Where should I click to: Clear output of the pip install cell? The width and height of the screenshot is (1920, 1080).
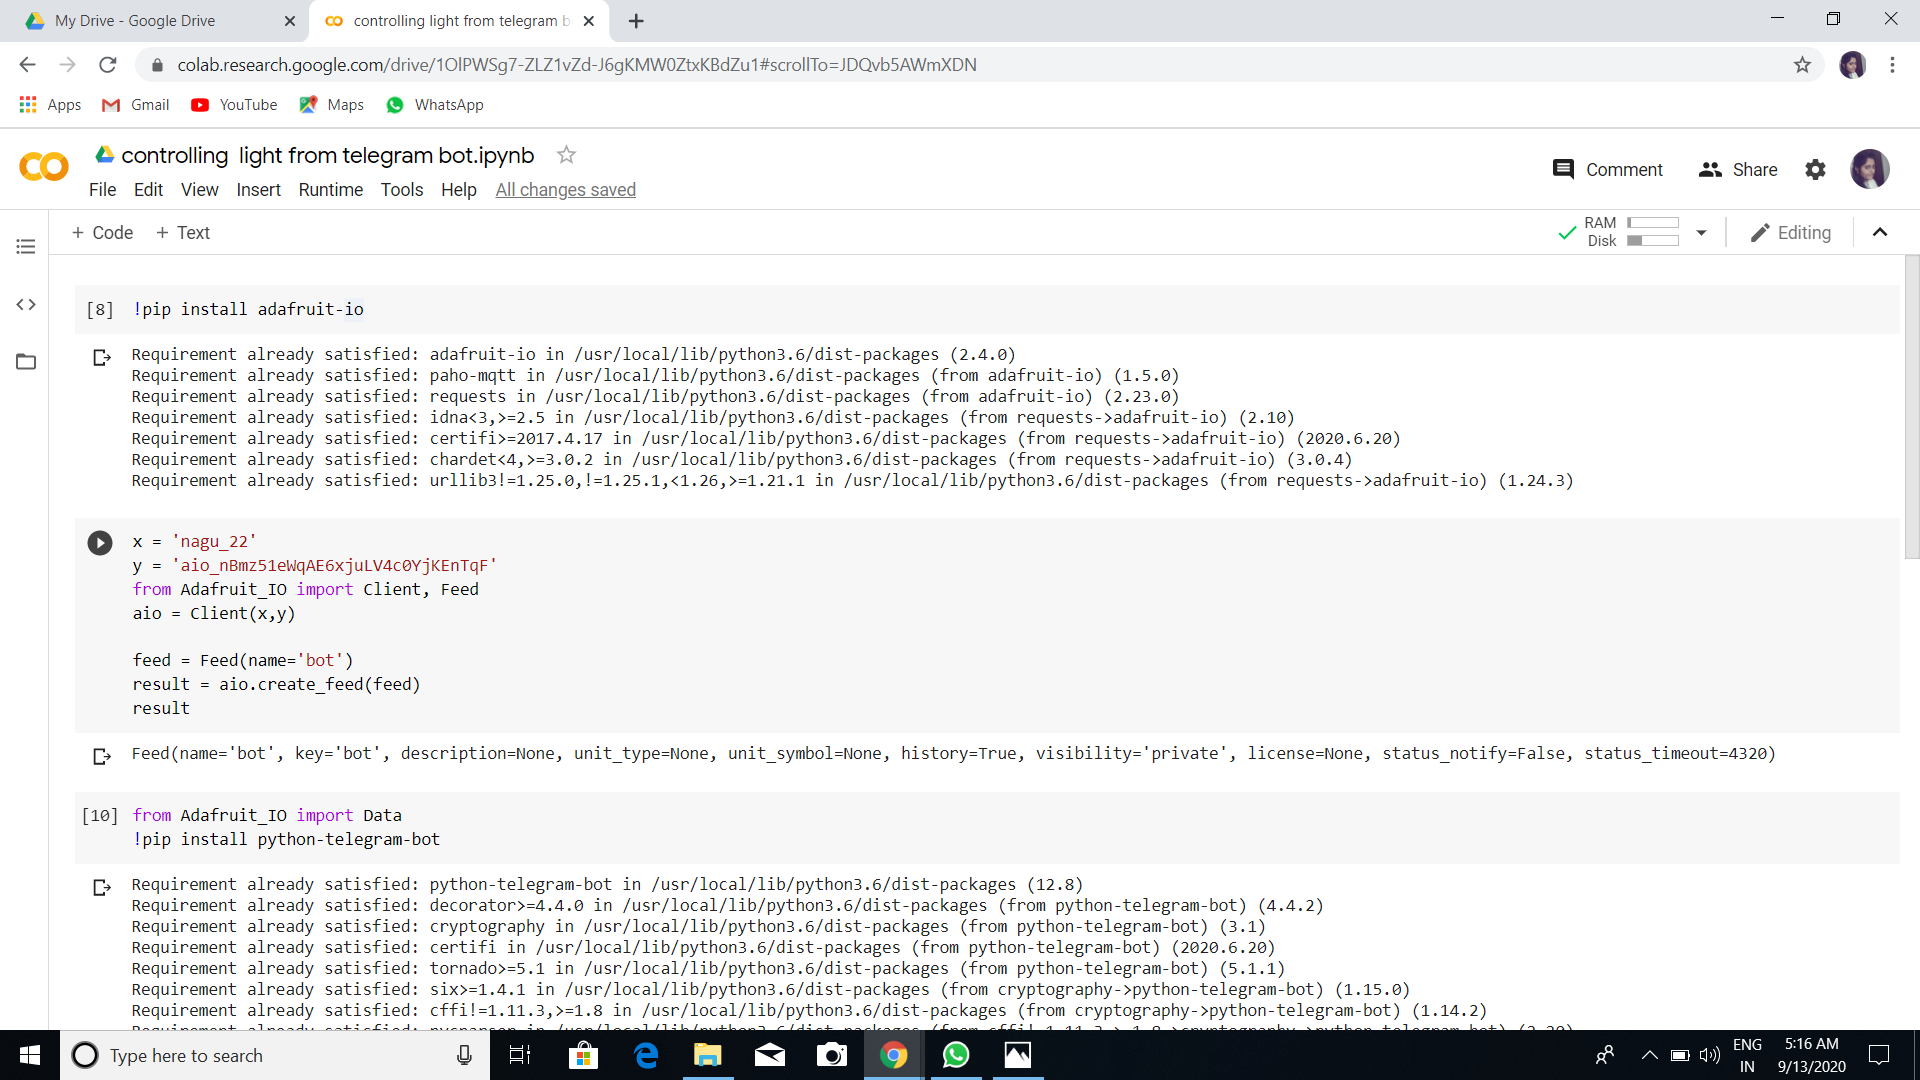101,356
